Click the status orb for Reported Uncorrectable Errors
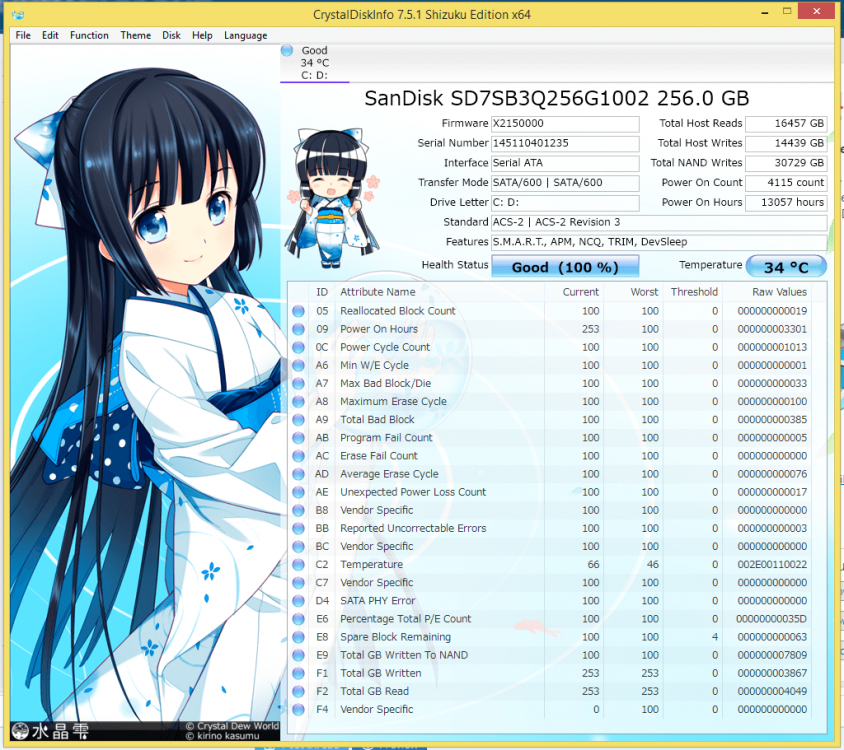 [298, 528]
